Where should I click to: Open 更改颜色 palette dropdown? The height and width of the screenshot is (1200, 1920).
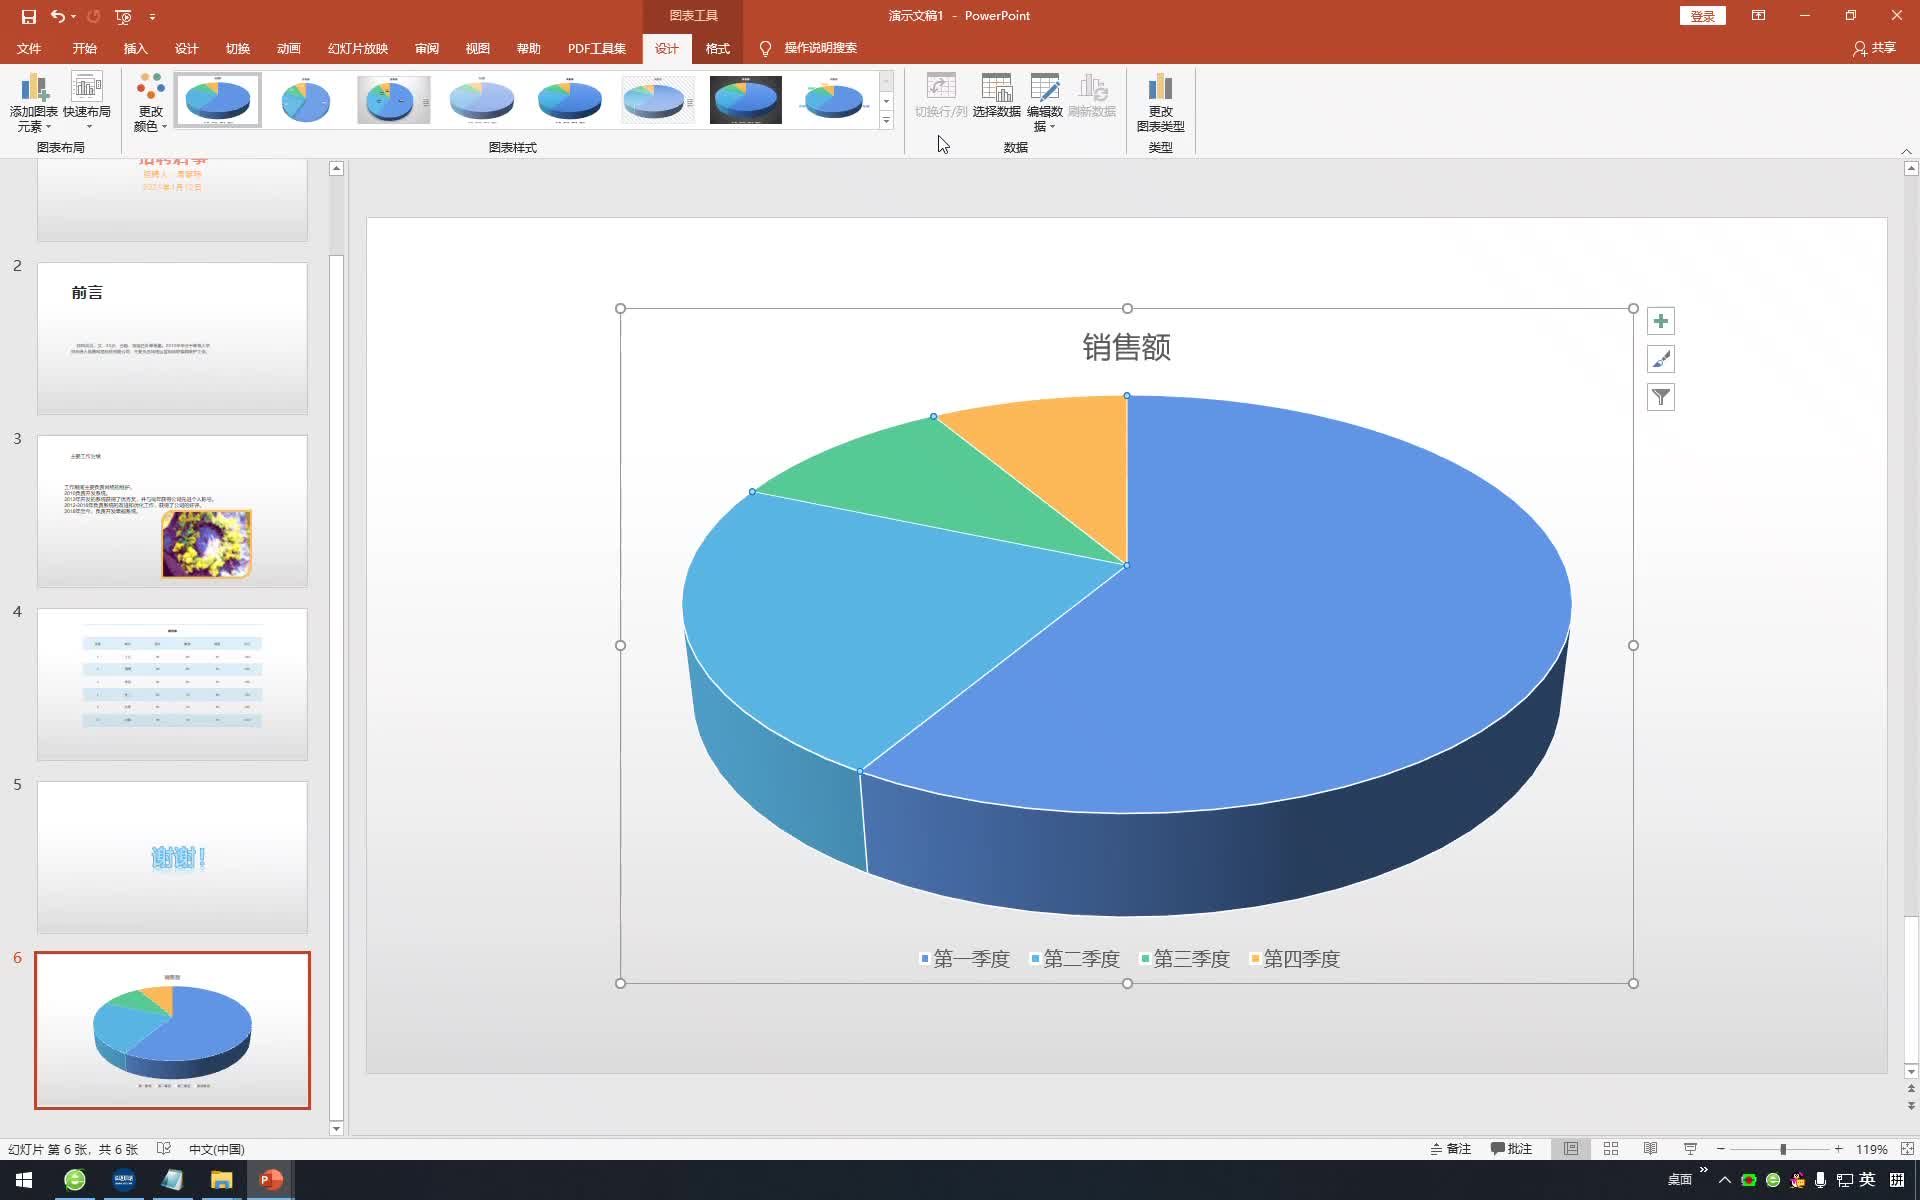point(151,102)
